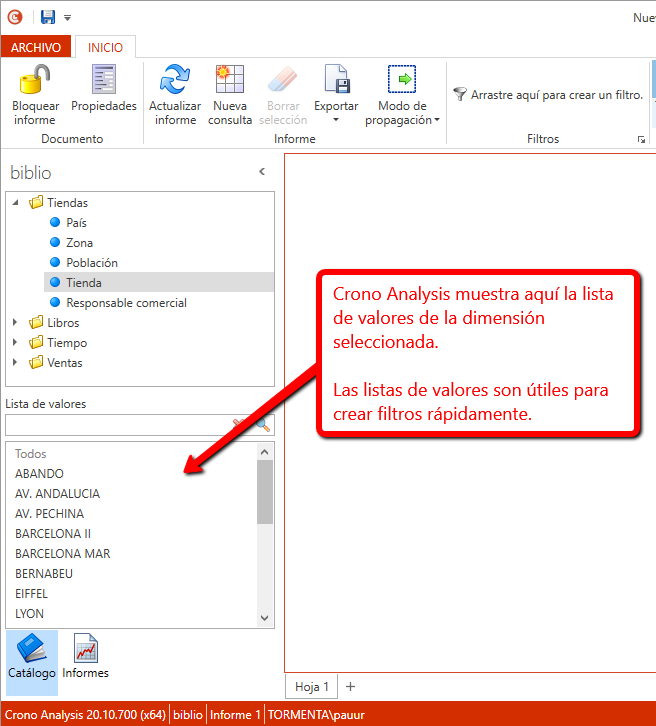Image resolution: width=656 pixels, height=726 pixels.
Task: Open the ARCHIVO menu tab
Action: pos(36,48)
